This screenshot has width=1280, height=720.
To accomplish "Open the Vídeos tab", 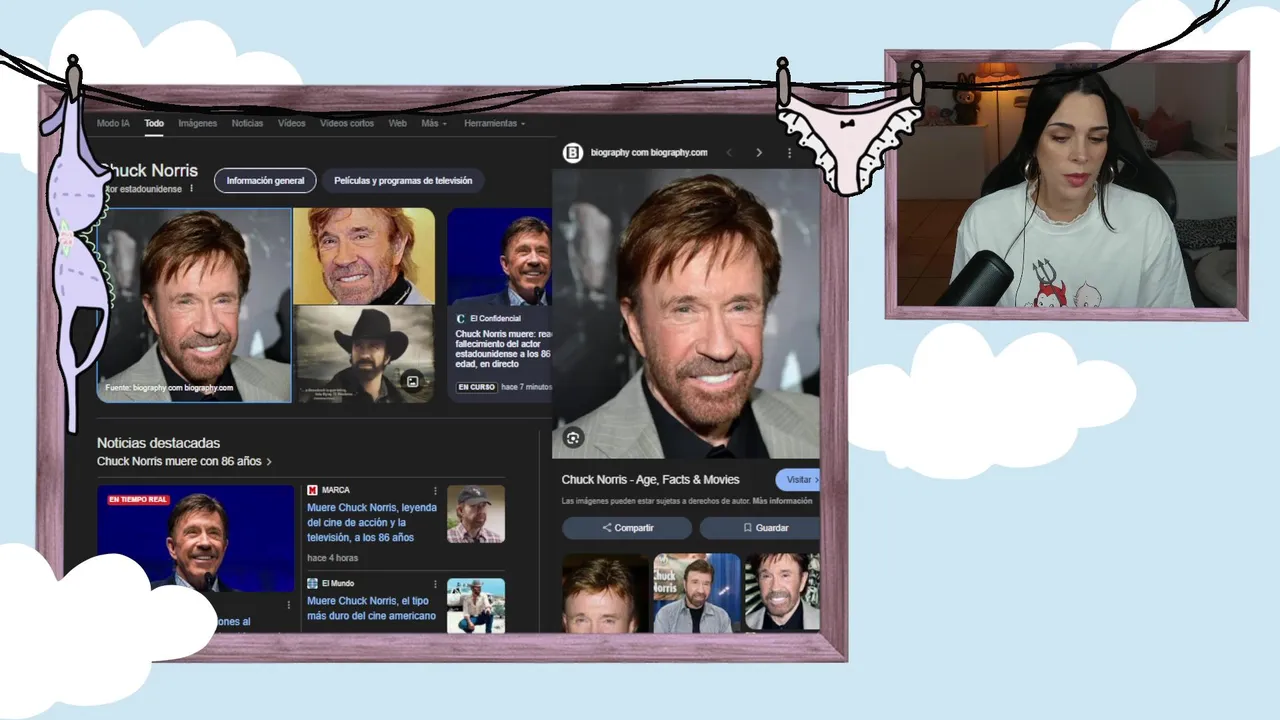I will pos(292,123).
